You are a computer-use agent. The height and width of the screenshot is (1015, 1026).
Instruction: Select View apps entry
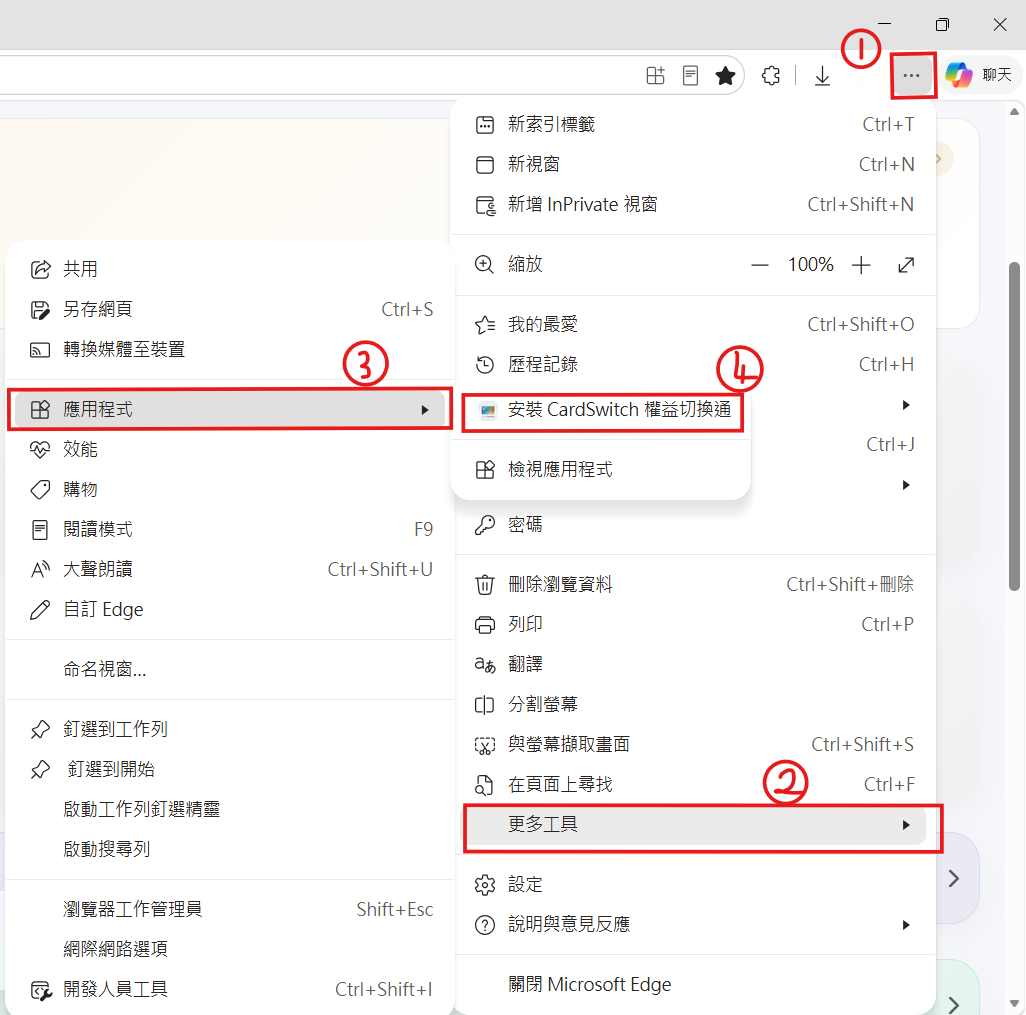click(x=602, y=470)
